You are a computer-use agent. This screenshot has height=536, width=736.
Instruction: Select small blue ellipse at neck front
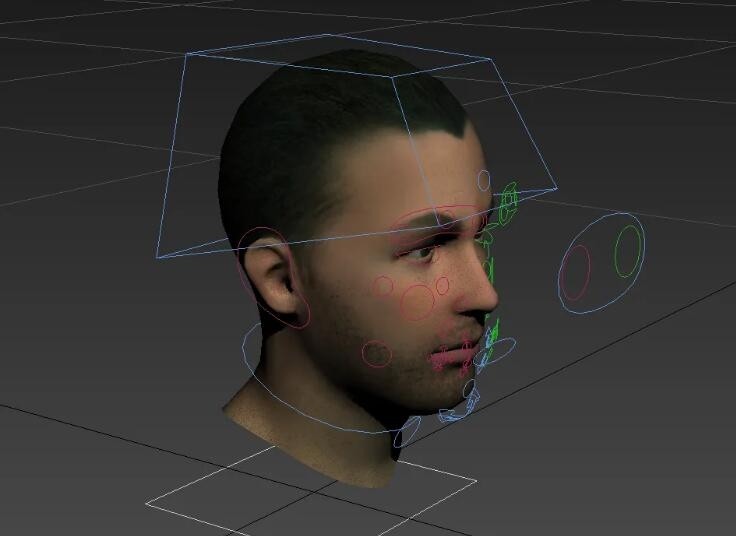point(405,433)
